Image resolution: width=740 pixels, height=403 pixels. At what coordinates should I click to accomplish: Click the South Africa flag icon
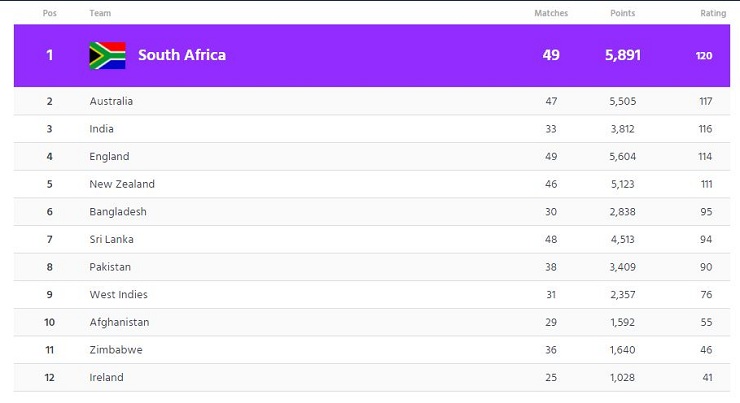(108, 56)
